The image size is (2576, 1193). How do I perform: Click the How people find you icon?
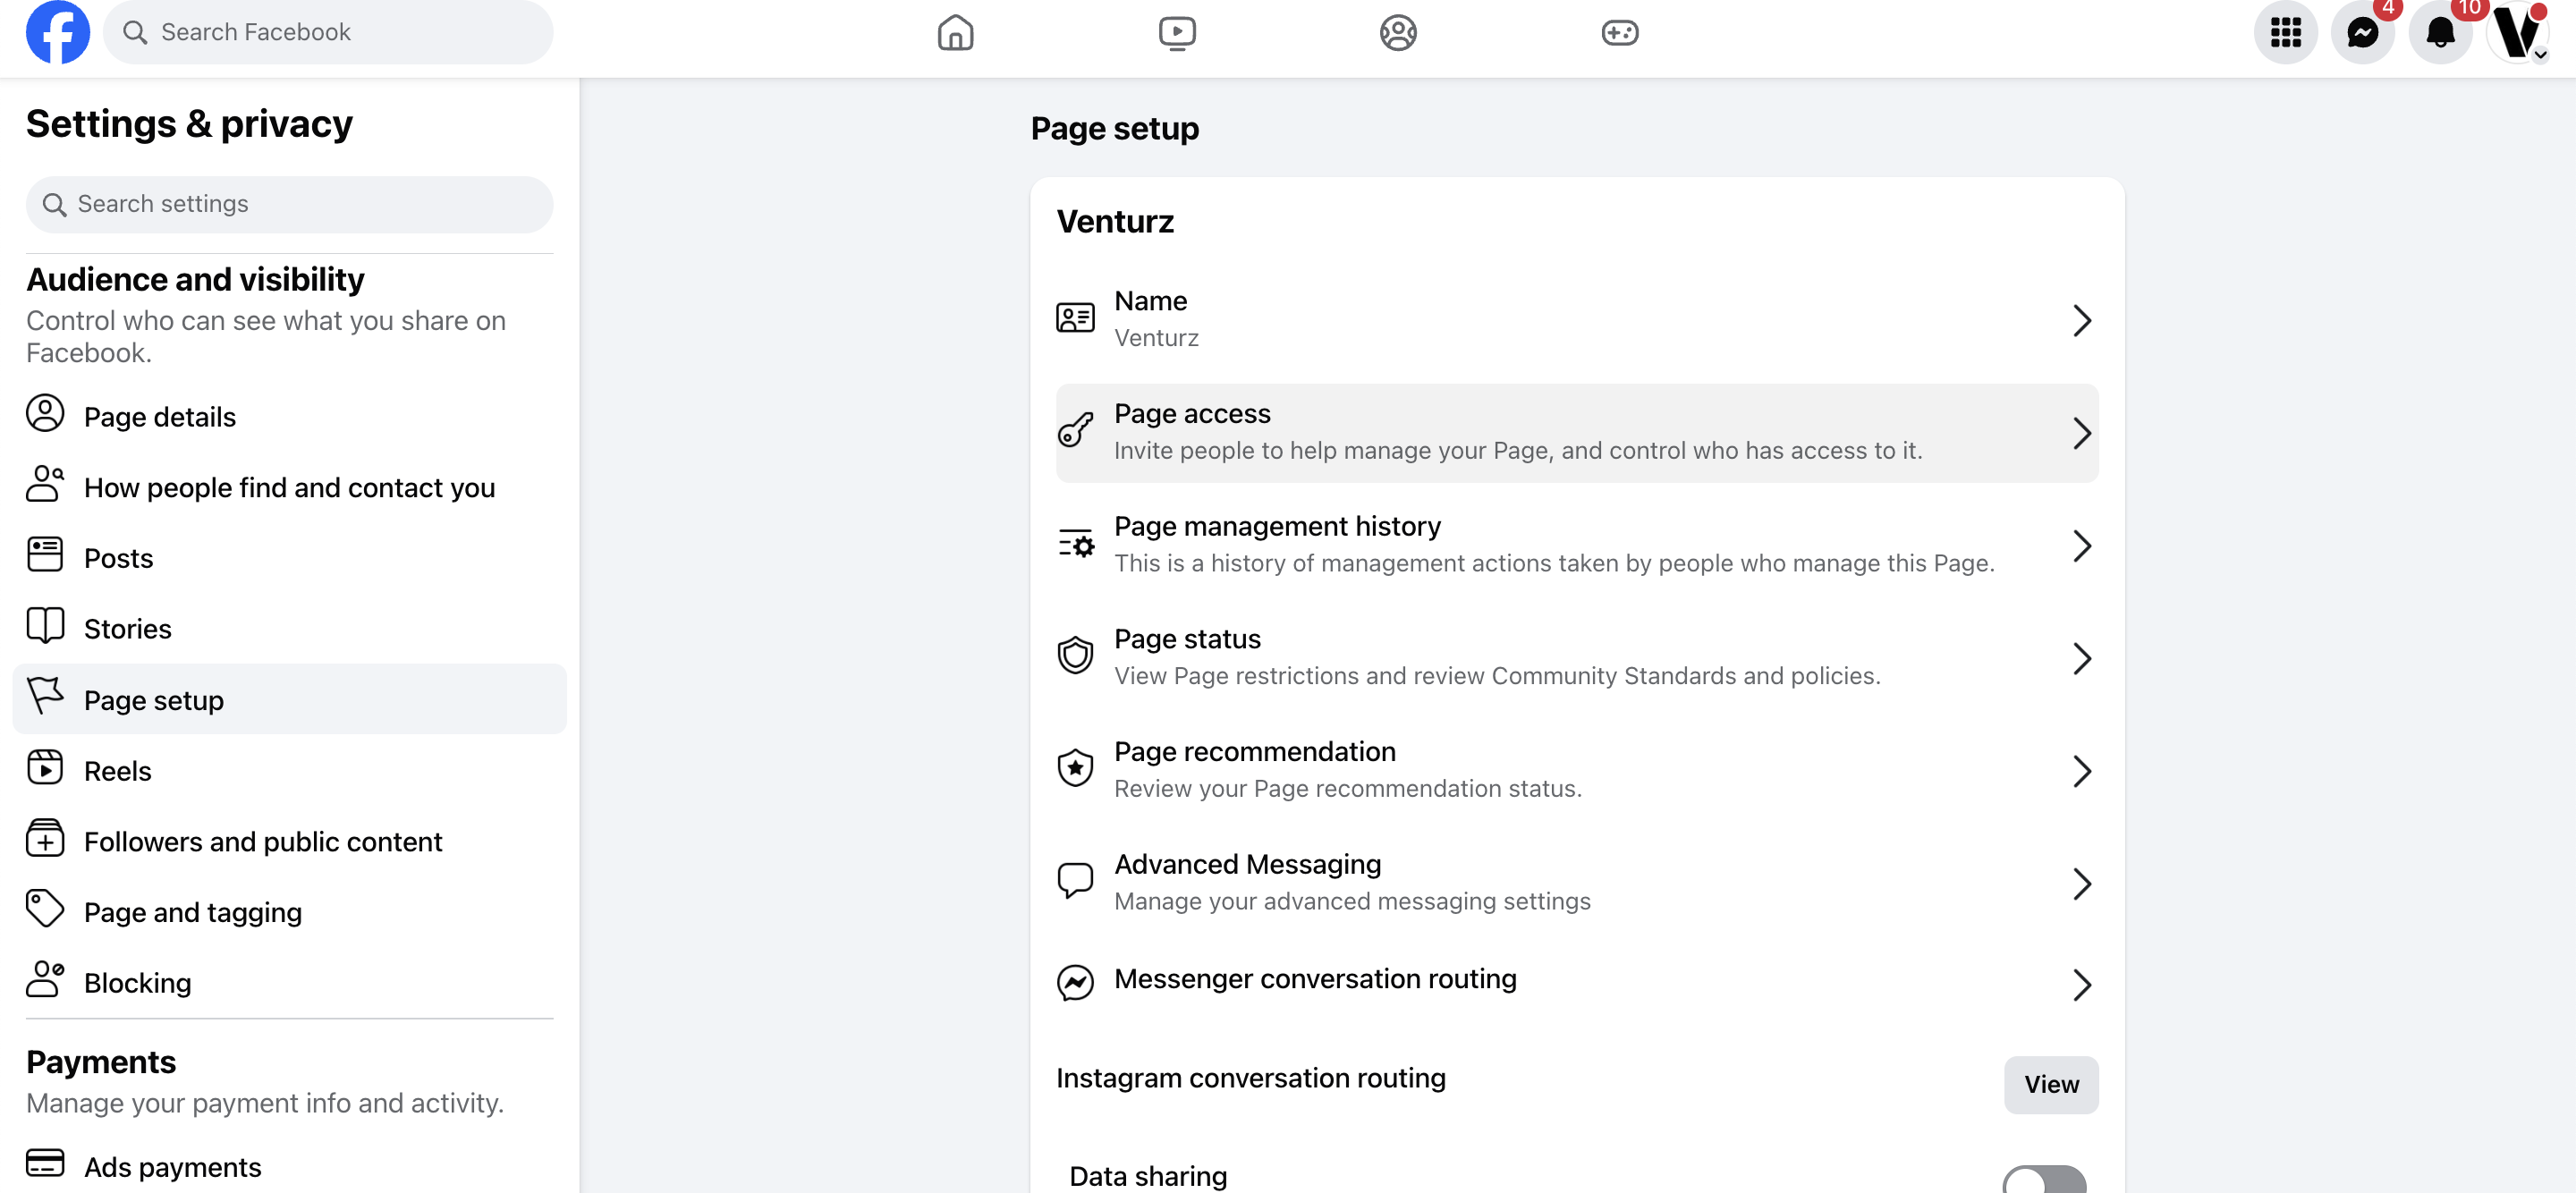[45, 484]
